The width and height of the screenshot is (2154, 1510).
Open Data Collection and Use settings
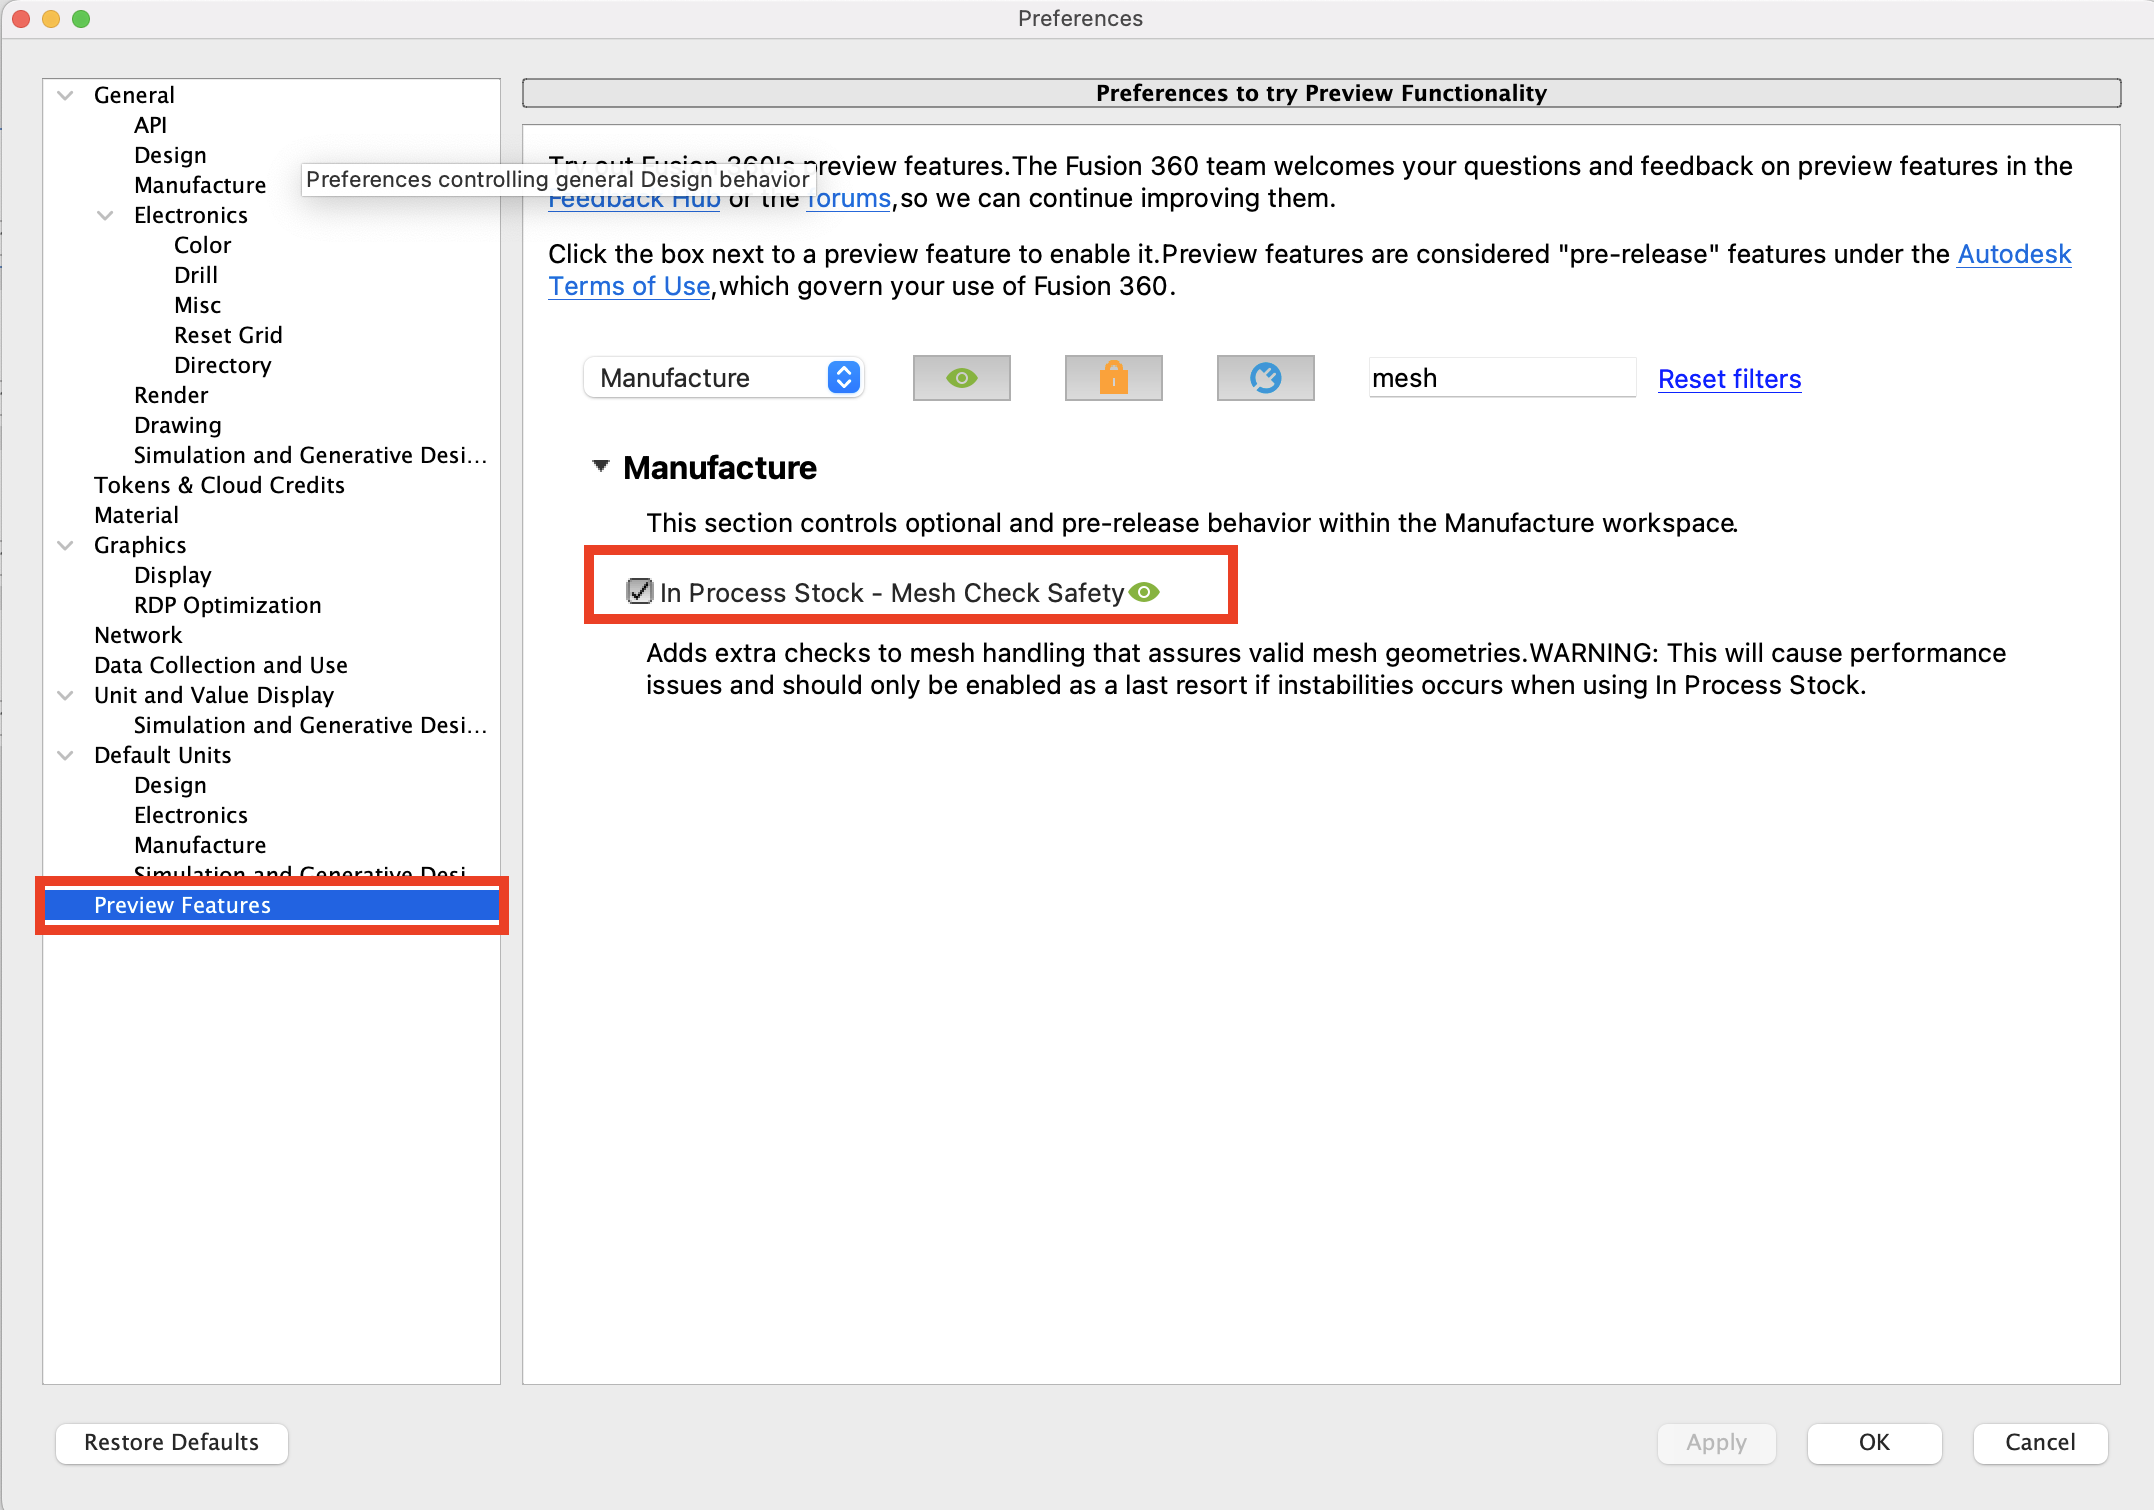(x=220, y=665)
